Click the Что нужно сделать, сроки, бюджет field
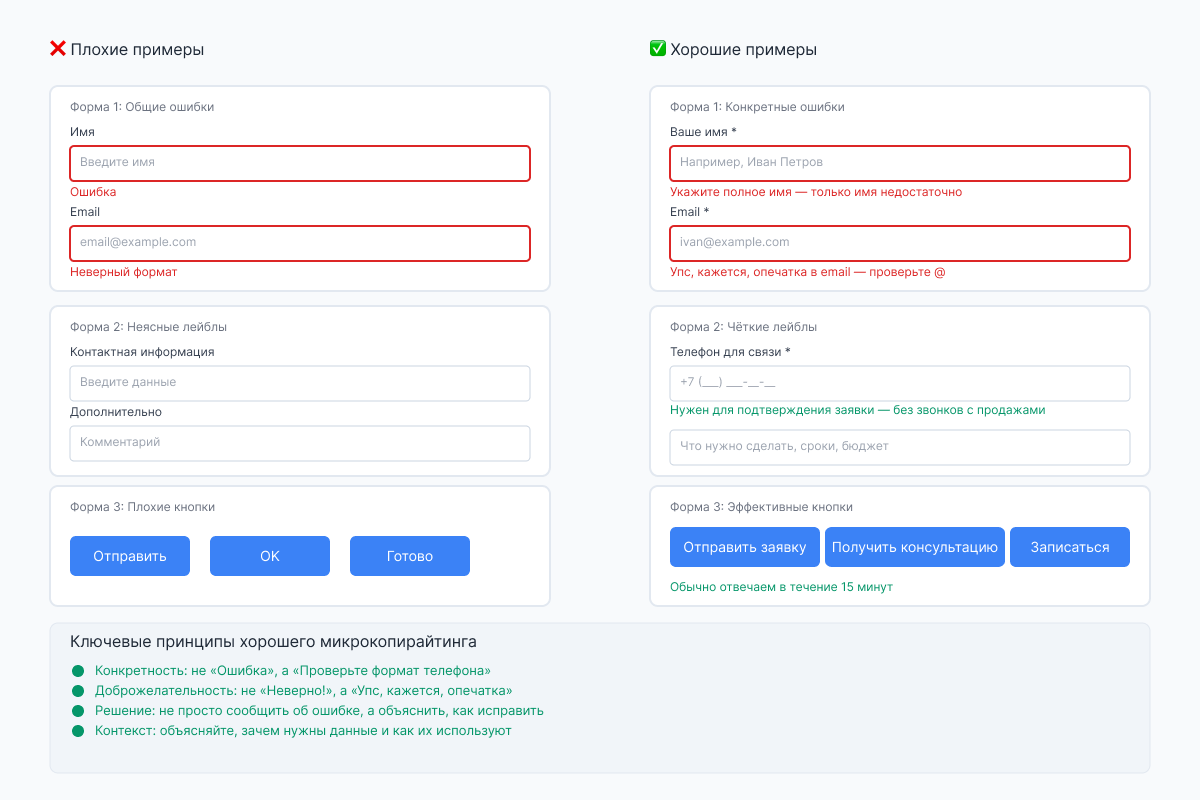 click(x=900, y=447)
